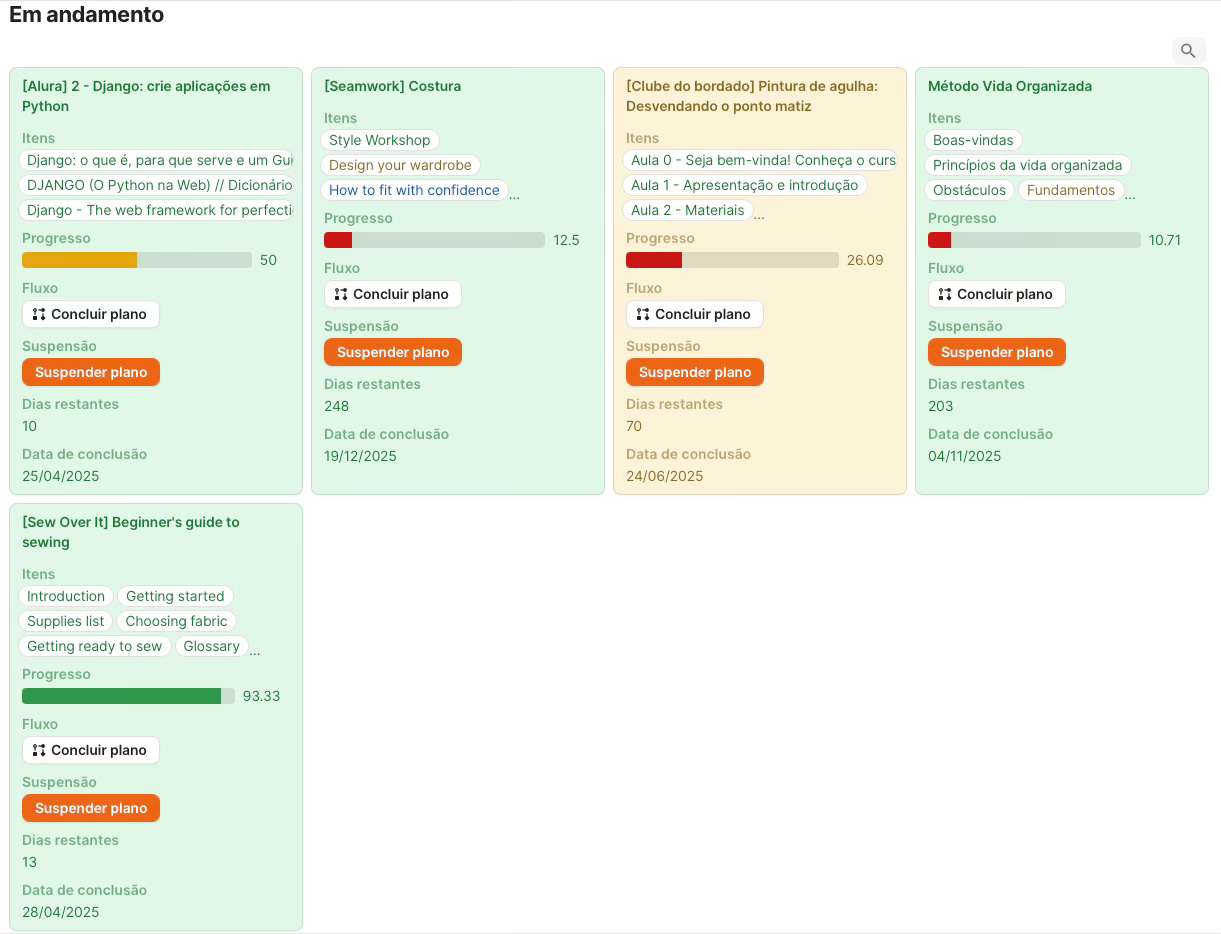Image resolution: width=1221 pixels, height=934 pixels.
Task: Click the completion date 25/04/2025
Action: [61, 476]
